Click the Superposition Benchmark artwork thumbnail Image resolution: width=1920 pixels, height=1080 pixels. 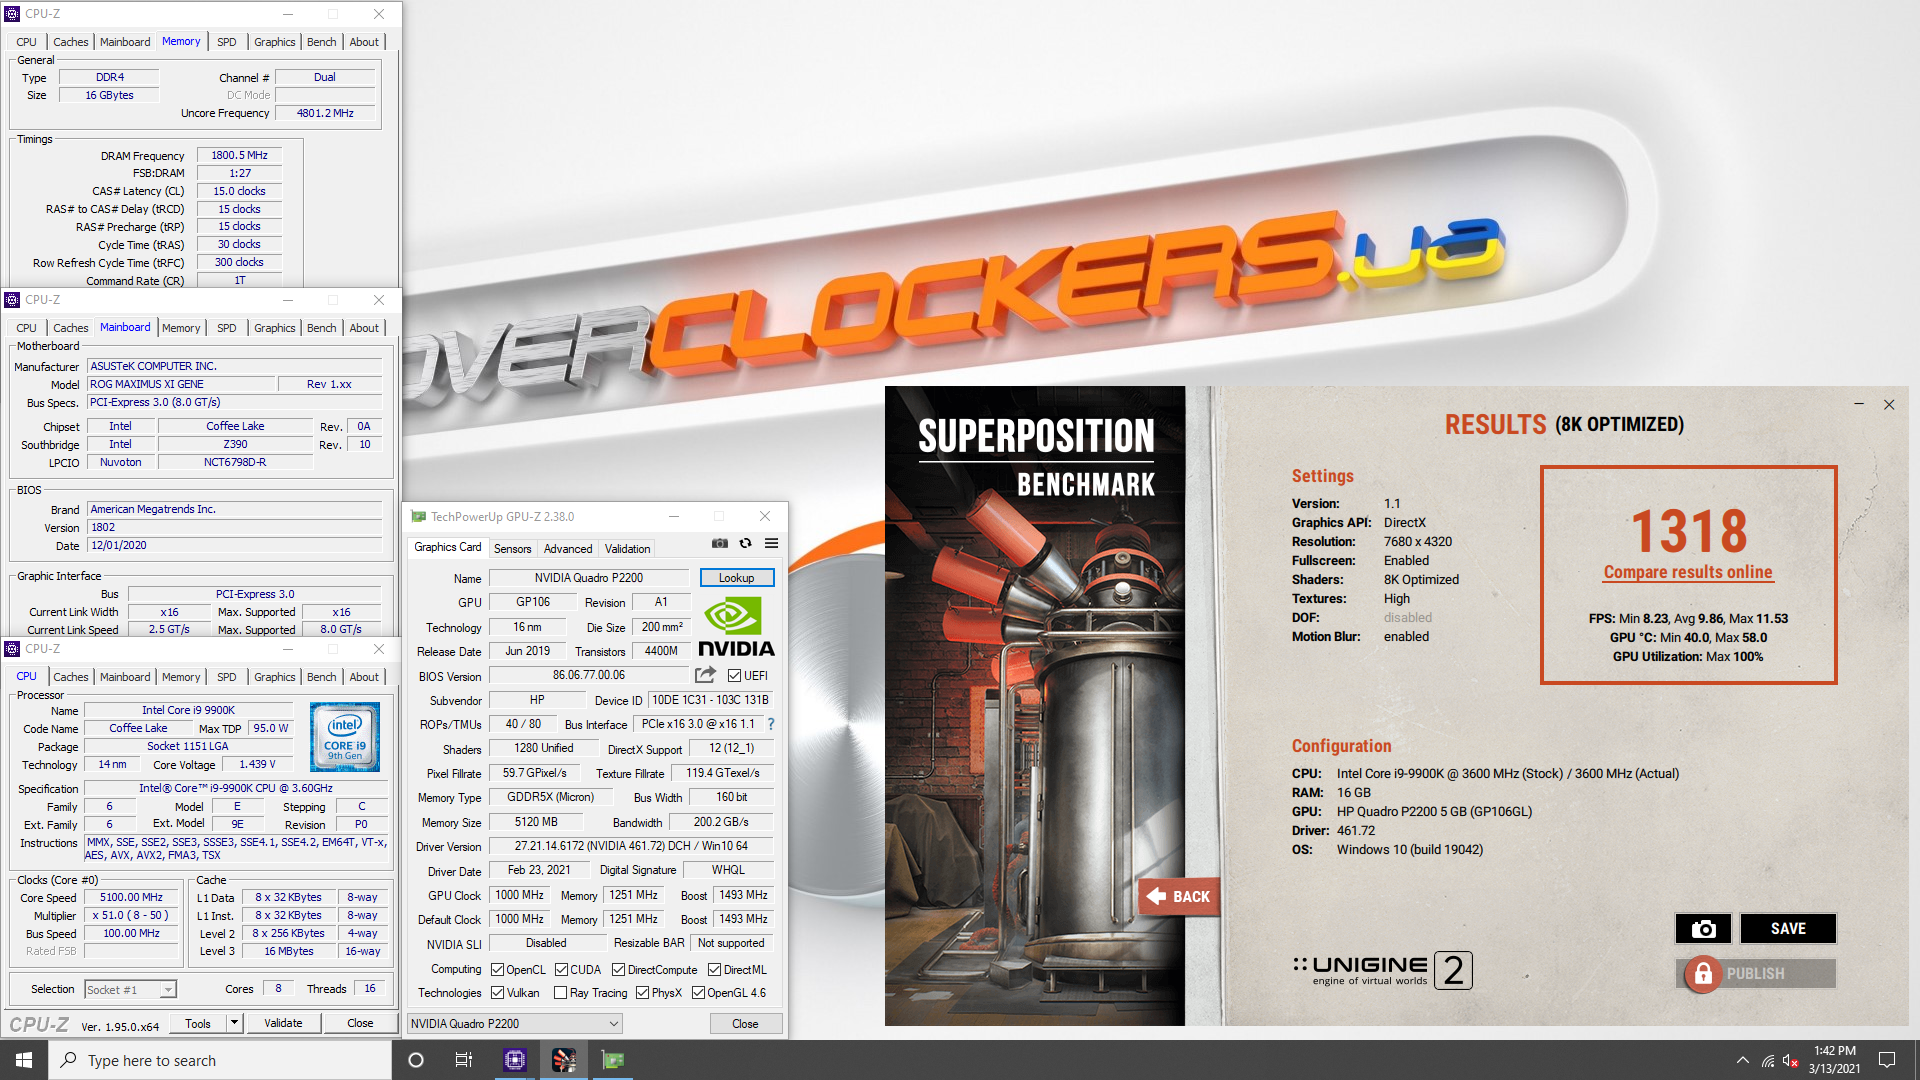[1035, 705]
